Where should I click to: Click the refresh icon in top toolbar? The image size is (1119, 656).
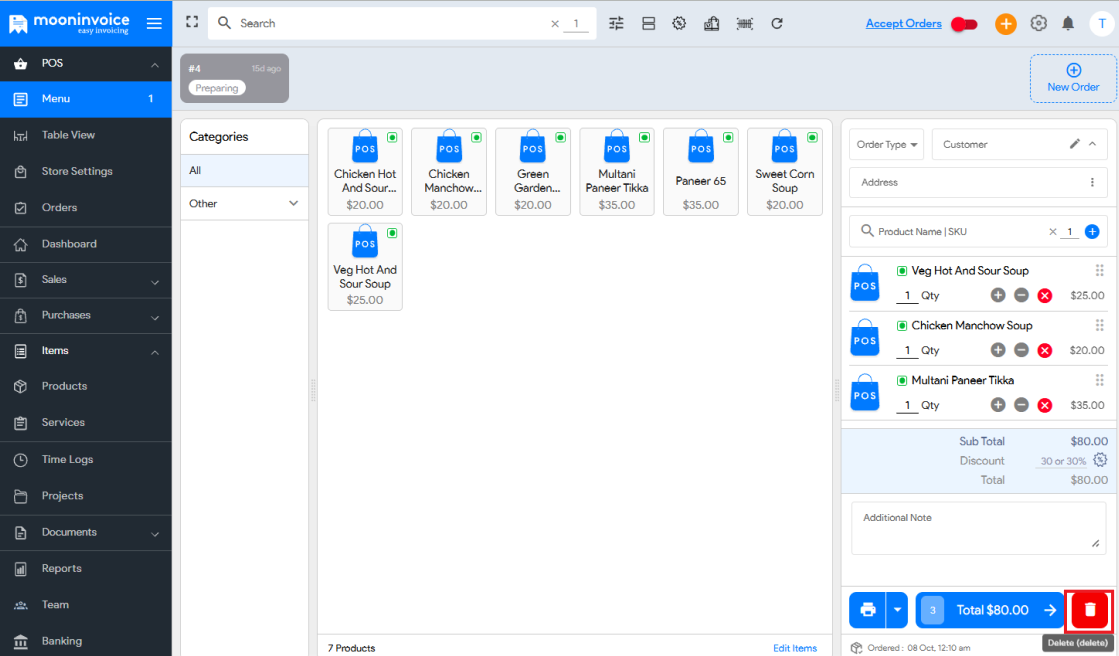[777, 23]
